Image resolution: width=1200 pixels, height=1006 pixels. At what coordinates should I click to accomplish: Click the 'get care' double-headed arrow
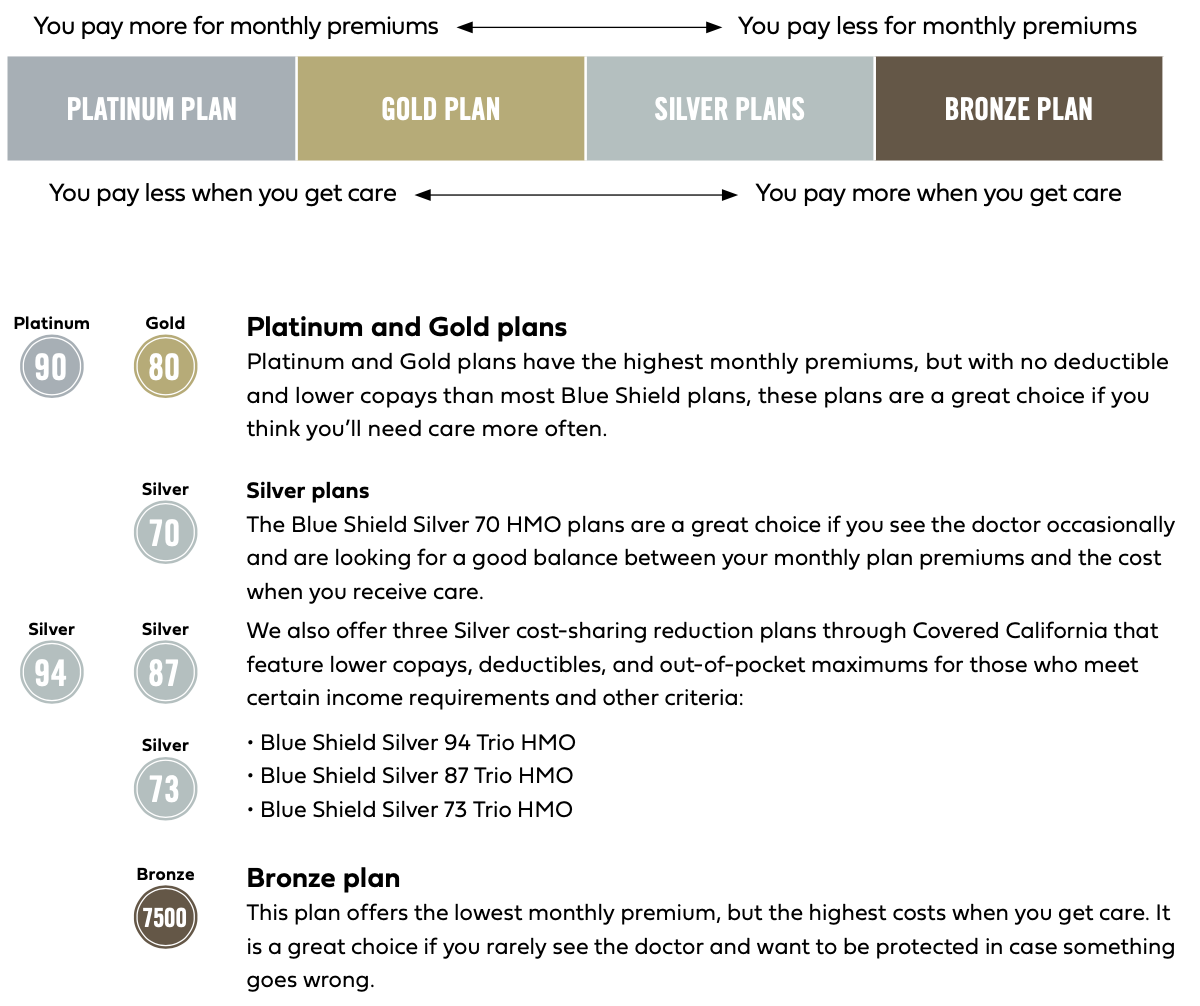pos(576,195)
